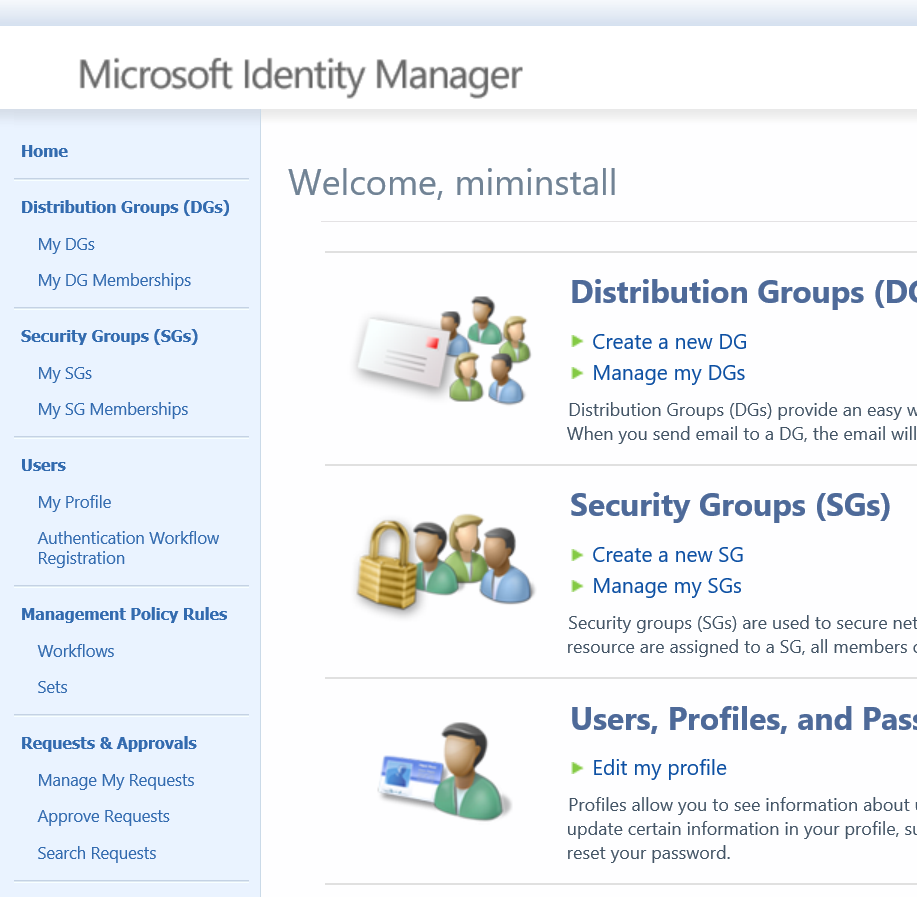
Task: Click the Distribution Groups main heading
Action: click(743, 292)
